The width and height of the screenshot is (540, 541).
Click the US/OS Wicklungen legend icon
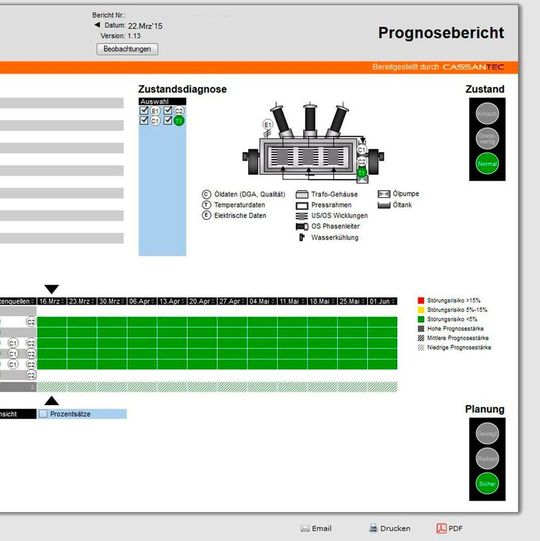[x=302, y=216]
